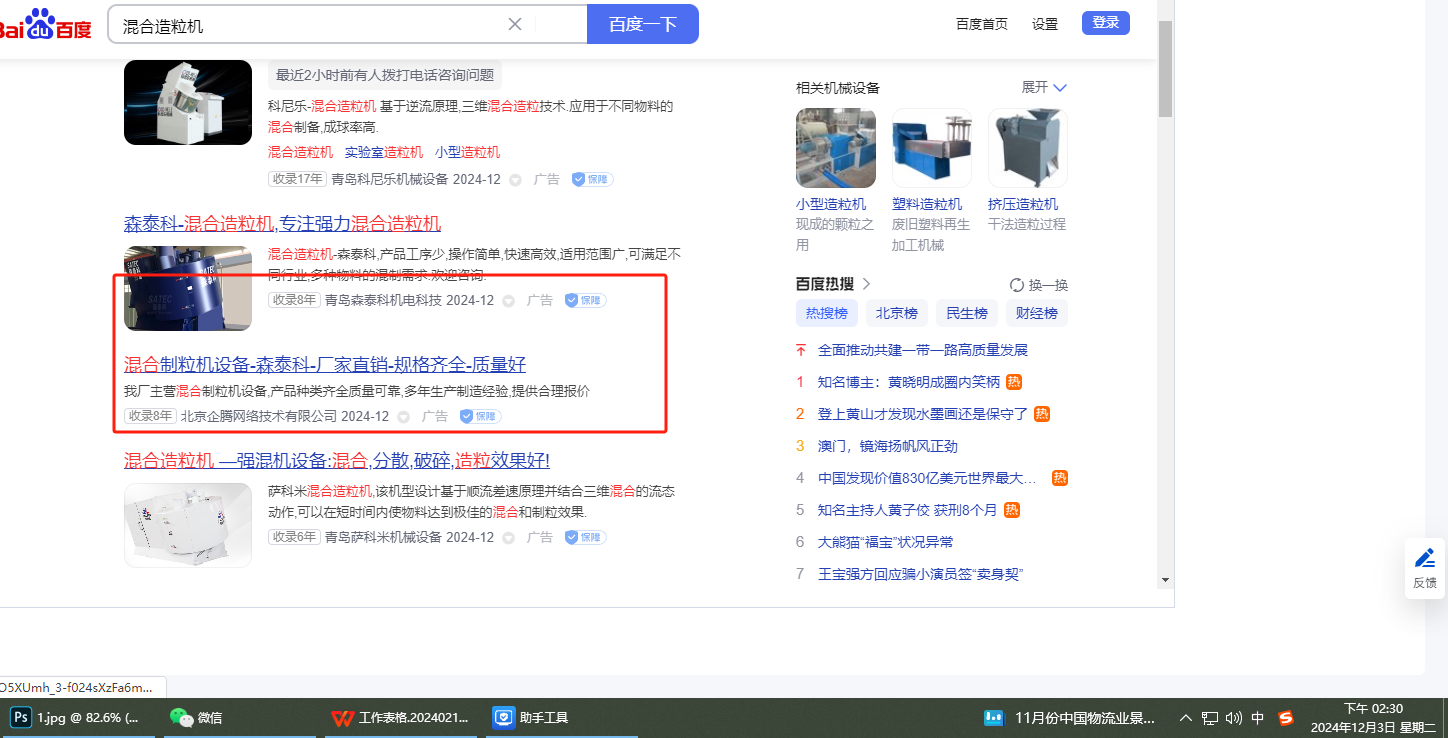The width and height of the screenshot is (1448, 738).
Task: Click the volume icon in the system tray
Action: pyautogui.click(x=1233, y=718)
